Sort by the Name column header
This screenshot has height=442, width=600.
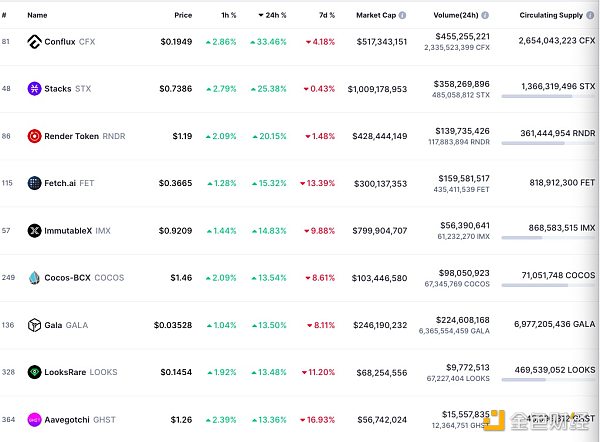(37, 16)
